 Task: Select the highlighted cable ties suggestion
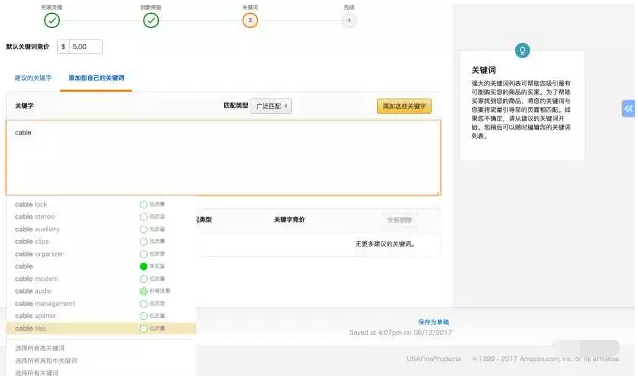click(x=101, y=328)
